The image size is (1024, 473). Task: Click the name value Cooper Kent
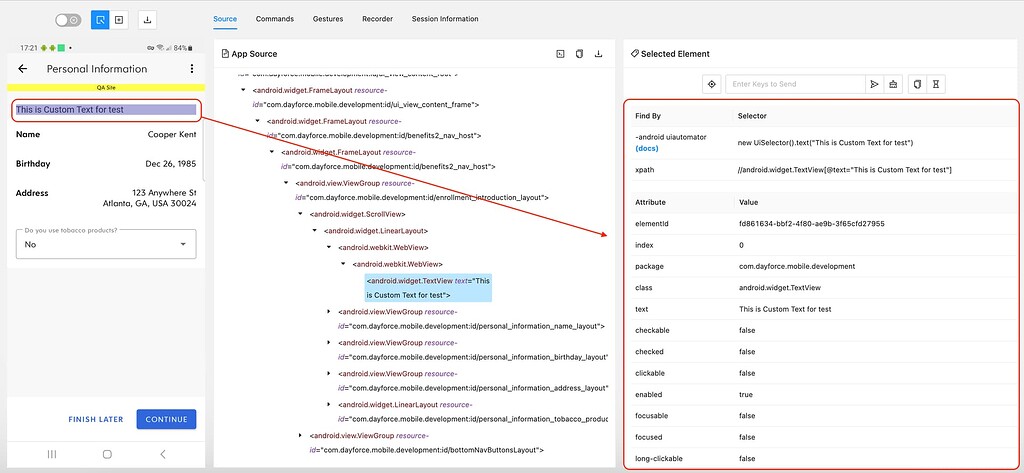click(172, 135)
